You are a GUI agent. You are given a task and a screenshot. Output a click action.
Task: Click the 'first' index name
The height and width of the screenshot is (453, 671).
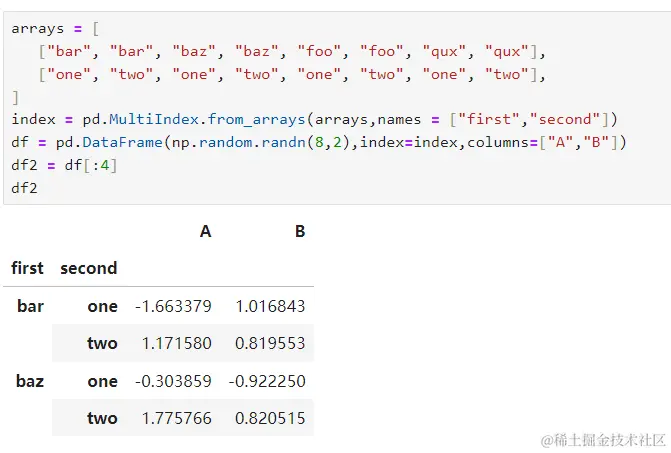27,268
